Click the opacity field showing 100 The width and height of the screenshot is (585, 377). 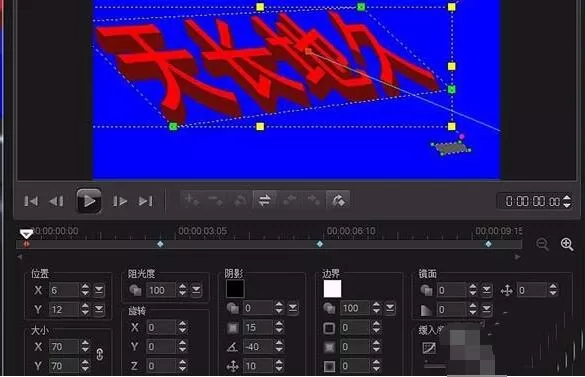tap(161, 290)
